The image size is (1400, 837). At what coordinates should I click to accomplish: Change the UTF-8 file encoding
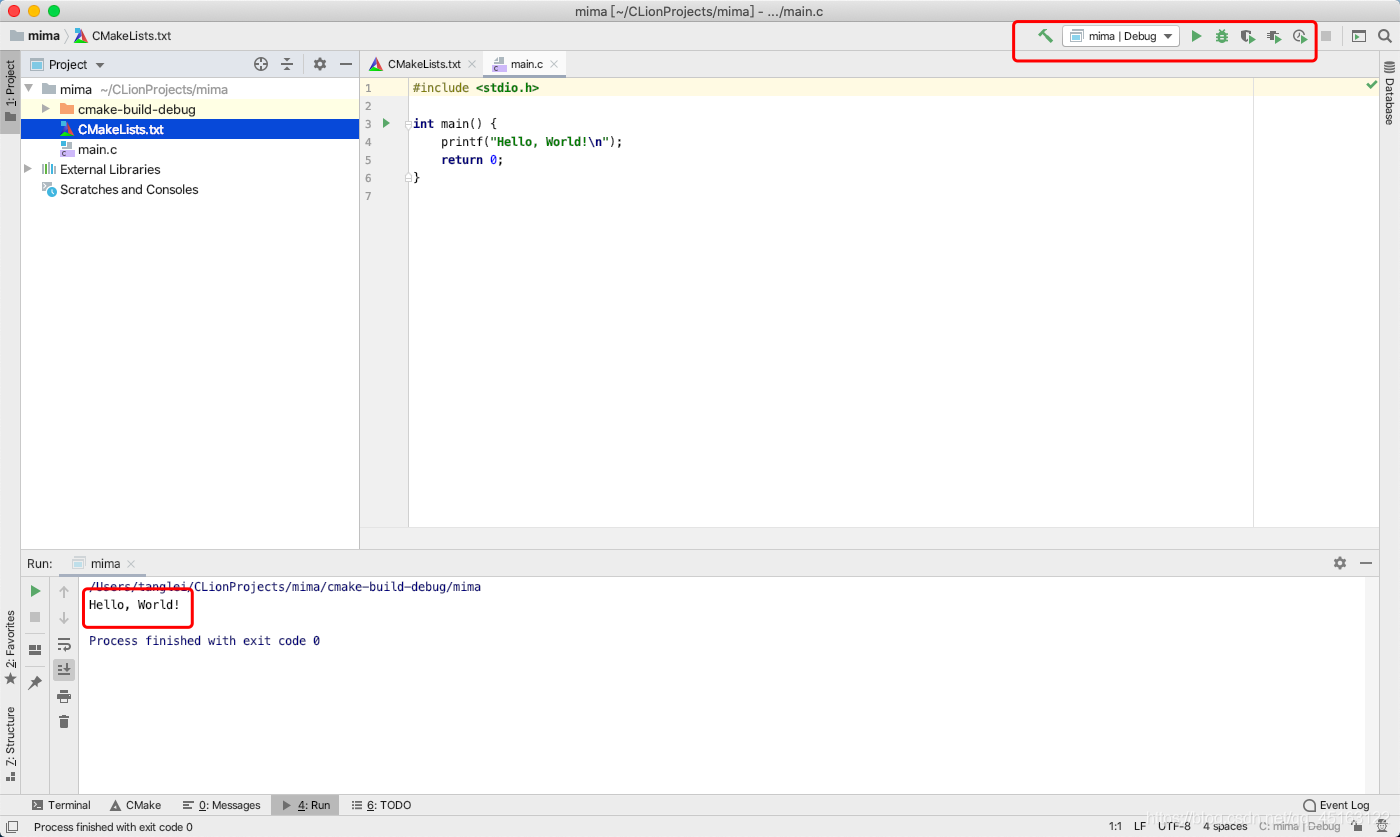point(1174,827)
